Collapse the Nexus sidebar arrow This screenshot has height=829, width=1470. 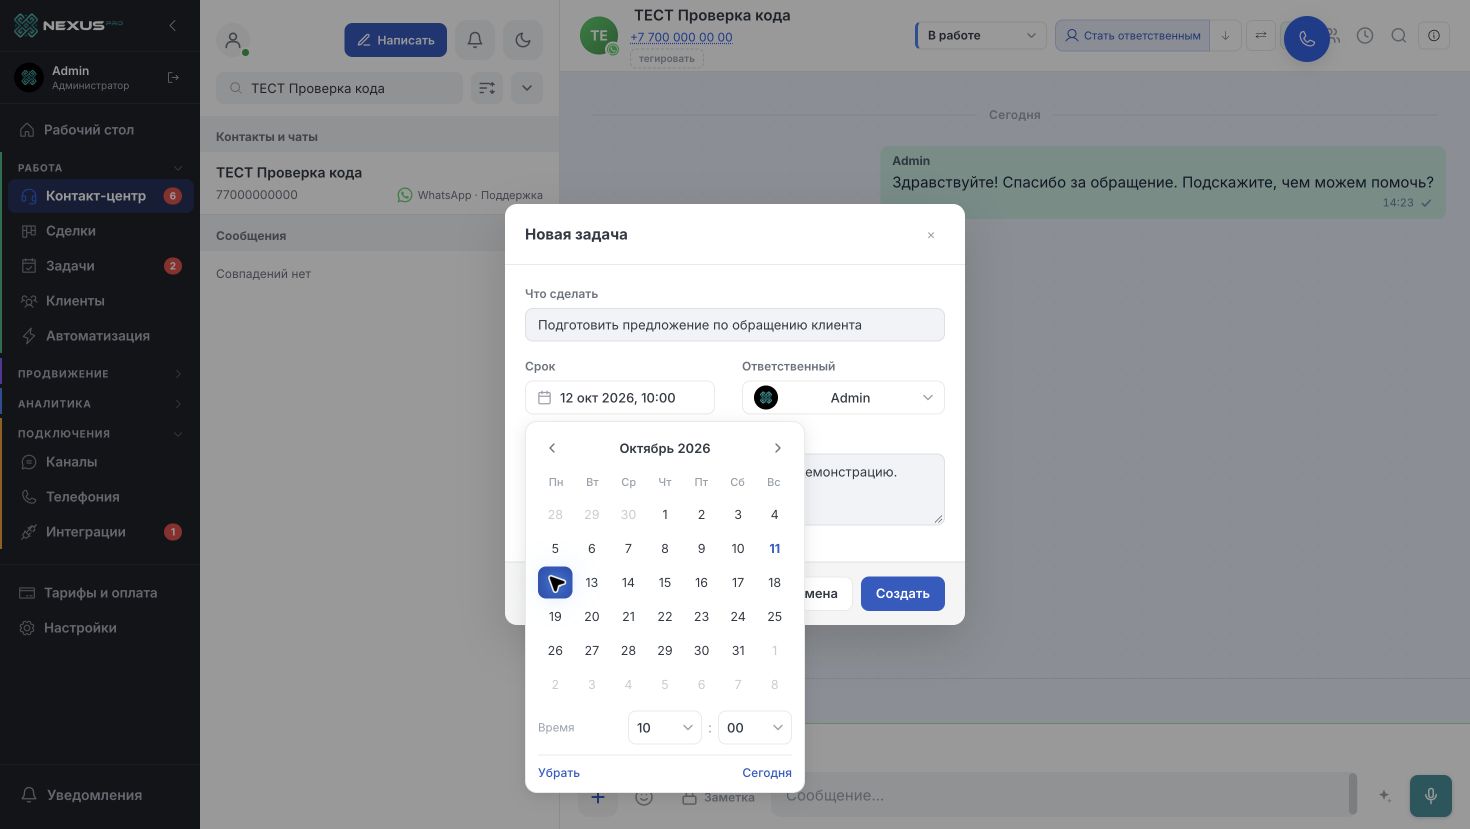pos(172,25)
